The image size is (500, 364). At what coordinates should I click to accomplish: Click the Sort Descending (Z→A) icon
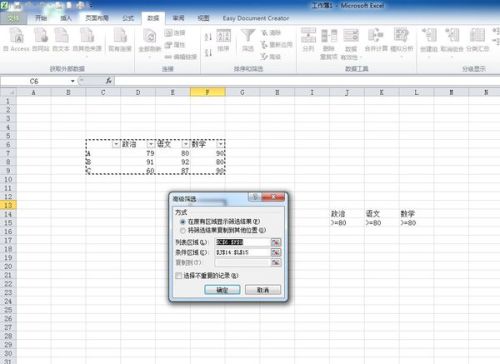click(208, 53)
